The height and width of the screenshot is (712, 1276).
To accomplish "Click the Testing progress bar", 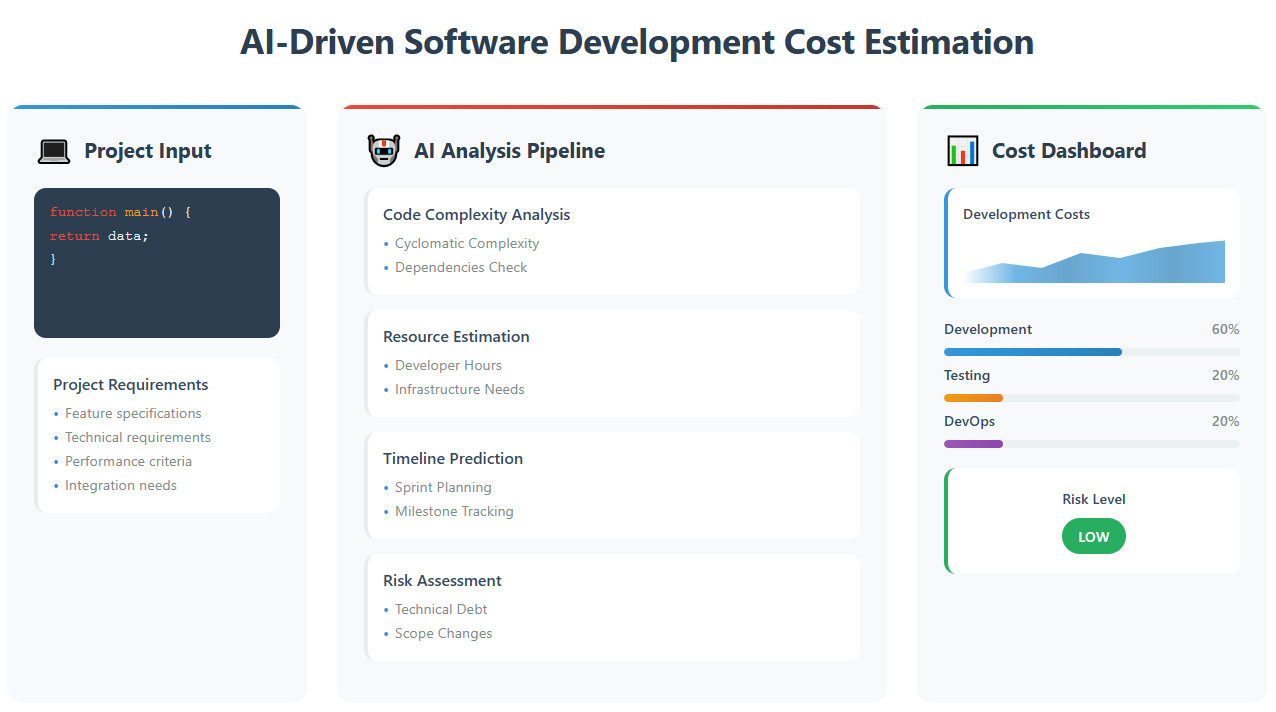I will pyautogui.click(x=1092, y=398).
